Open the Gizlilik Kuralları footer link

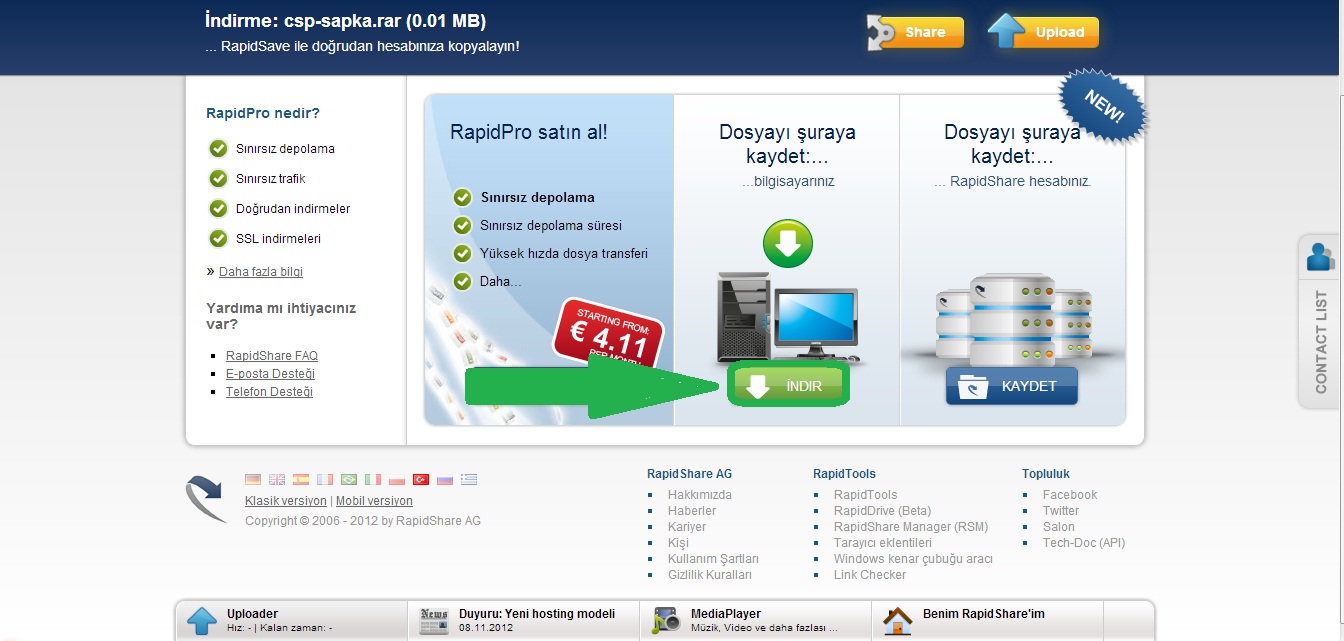click(x=710, y=575)
